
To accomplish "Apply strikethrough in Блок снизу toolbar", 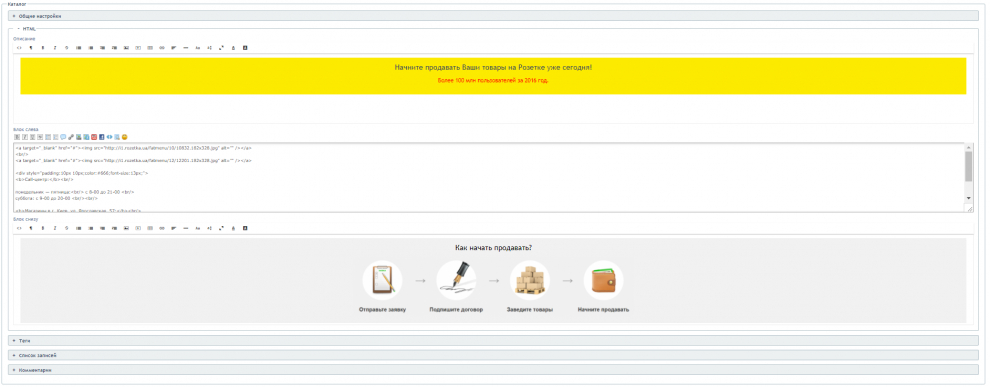I will [66, 227].
